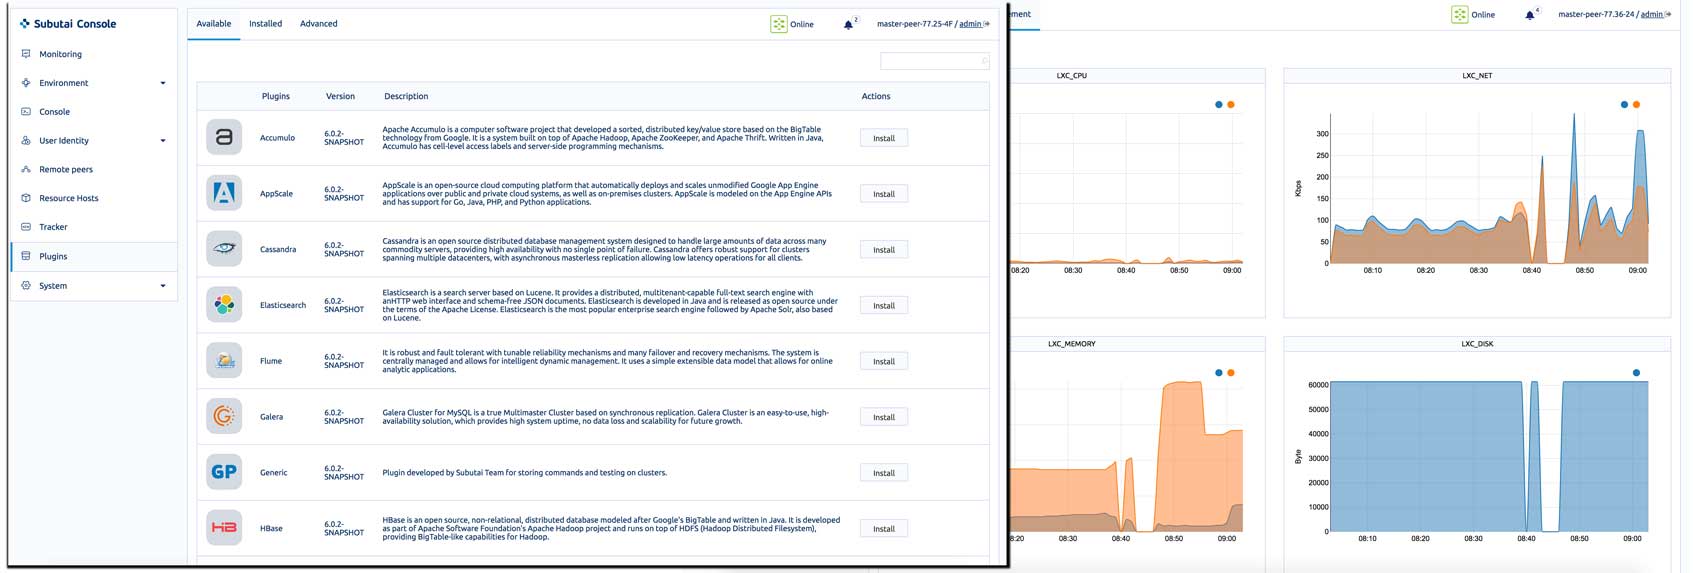Open notifications bell in Monitoring window

point(1529,15)
